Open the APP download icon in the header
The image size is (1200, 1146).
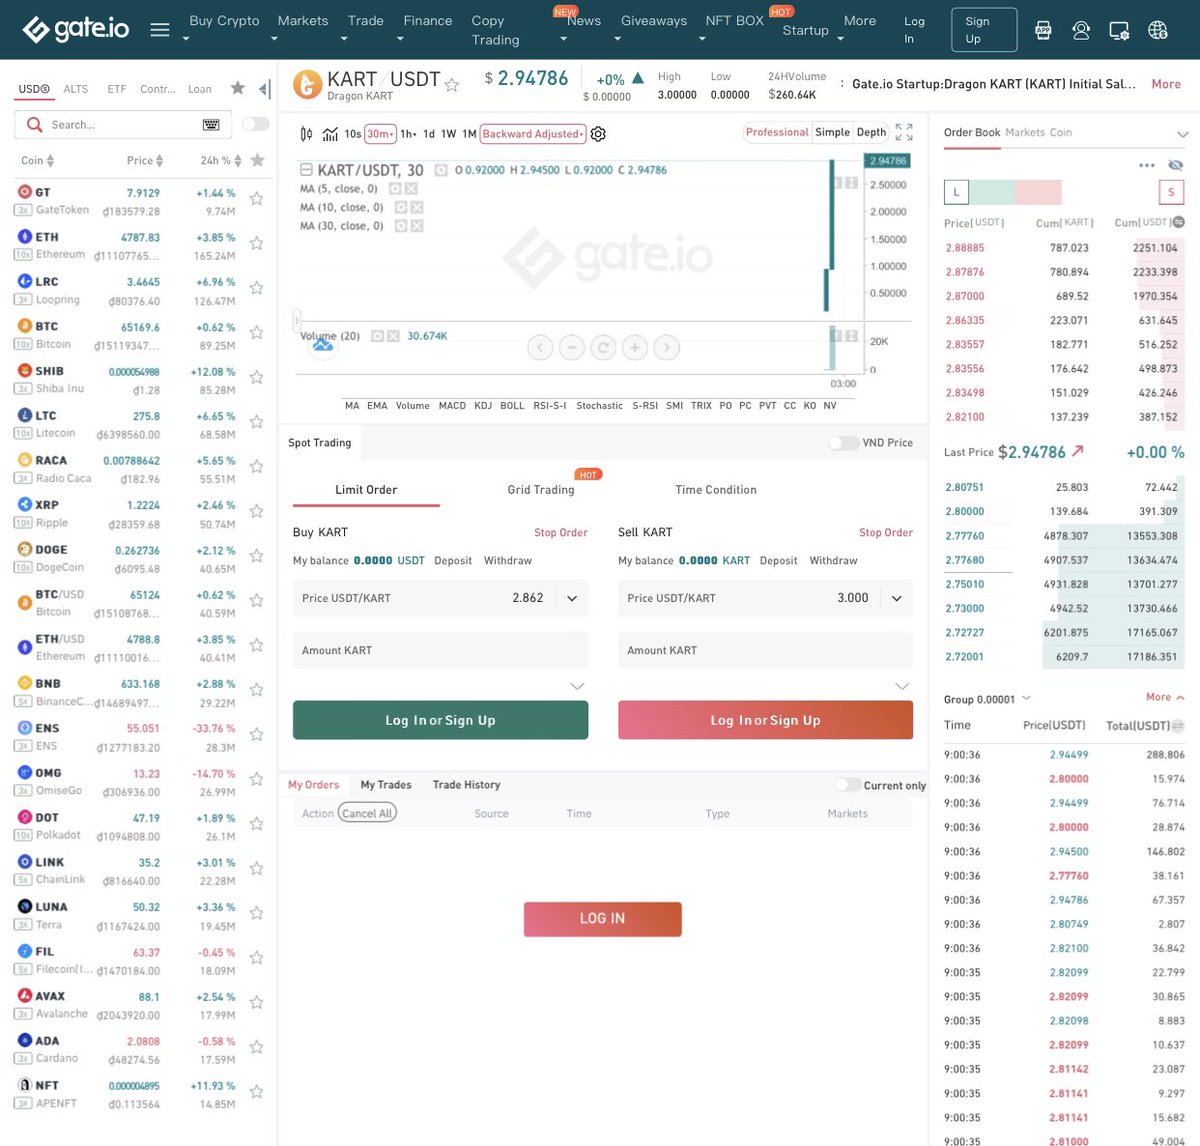click(1043, 30)
